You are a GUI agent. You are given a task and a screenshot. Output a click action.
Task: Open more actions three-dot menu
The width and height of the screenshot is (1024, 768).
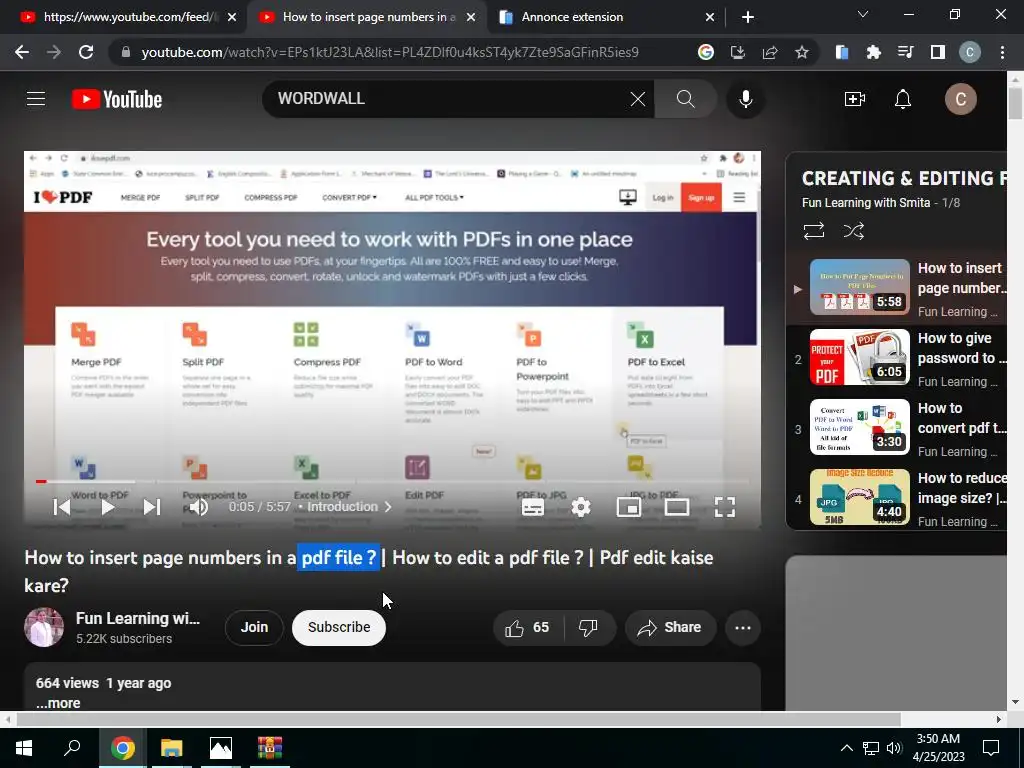743,628
